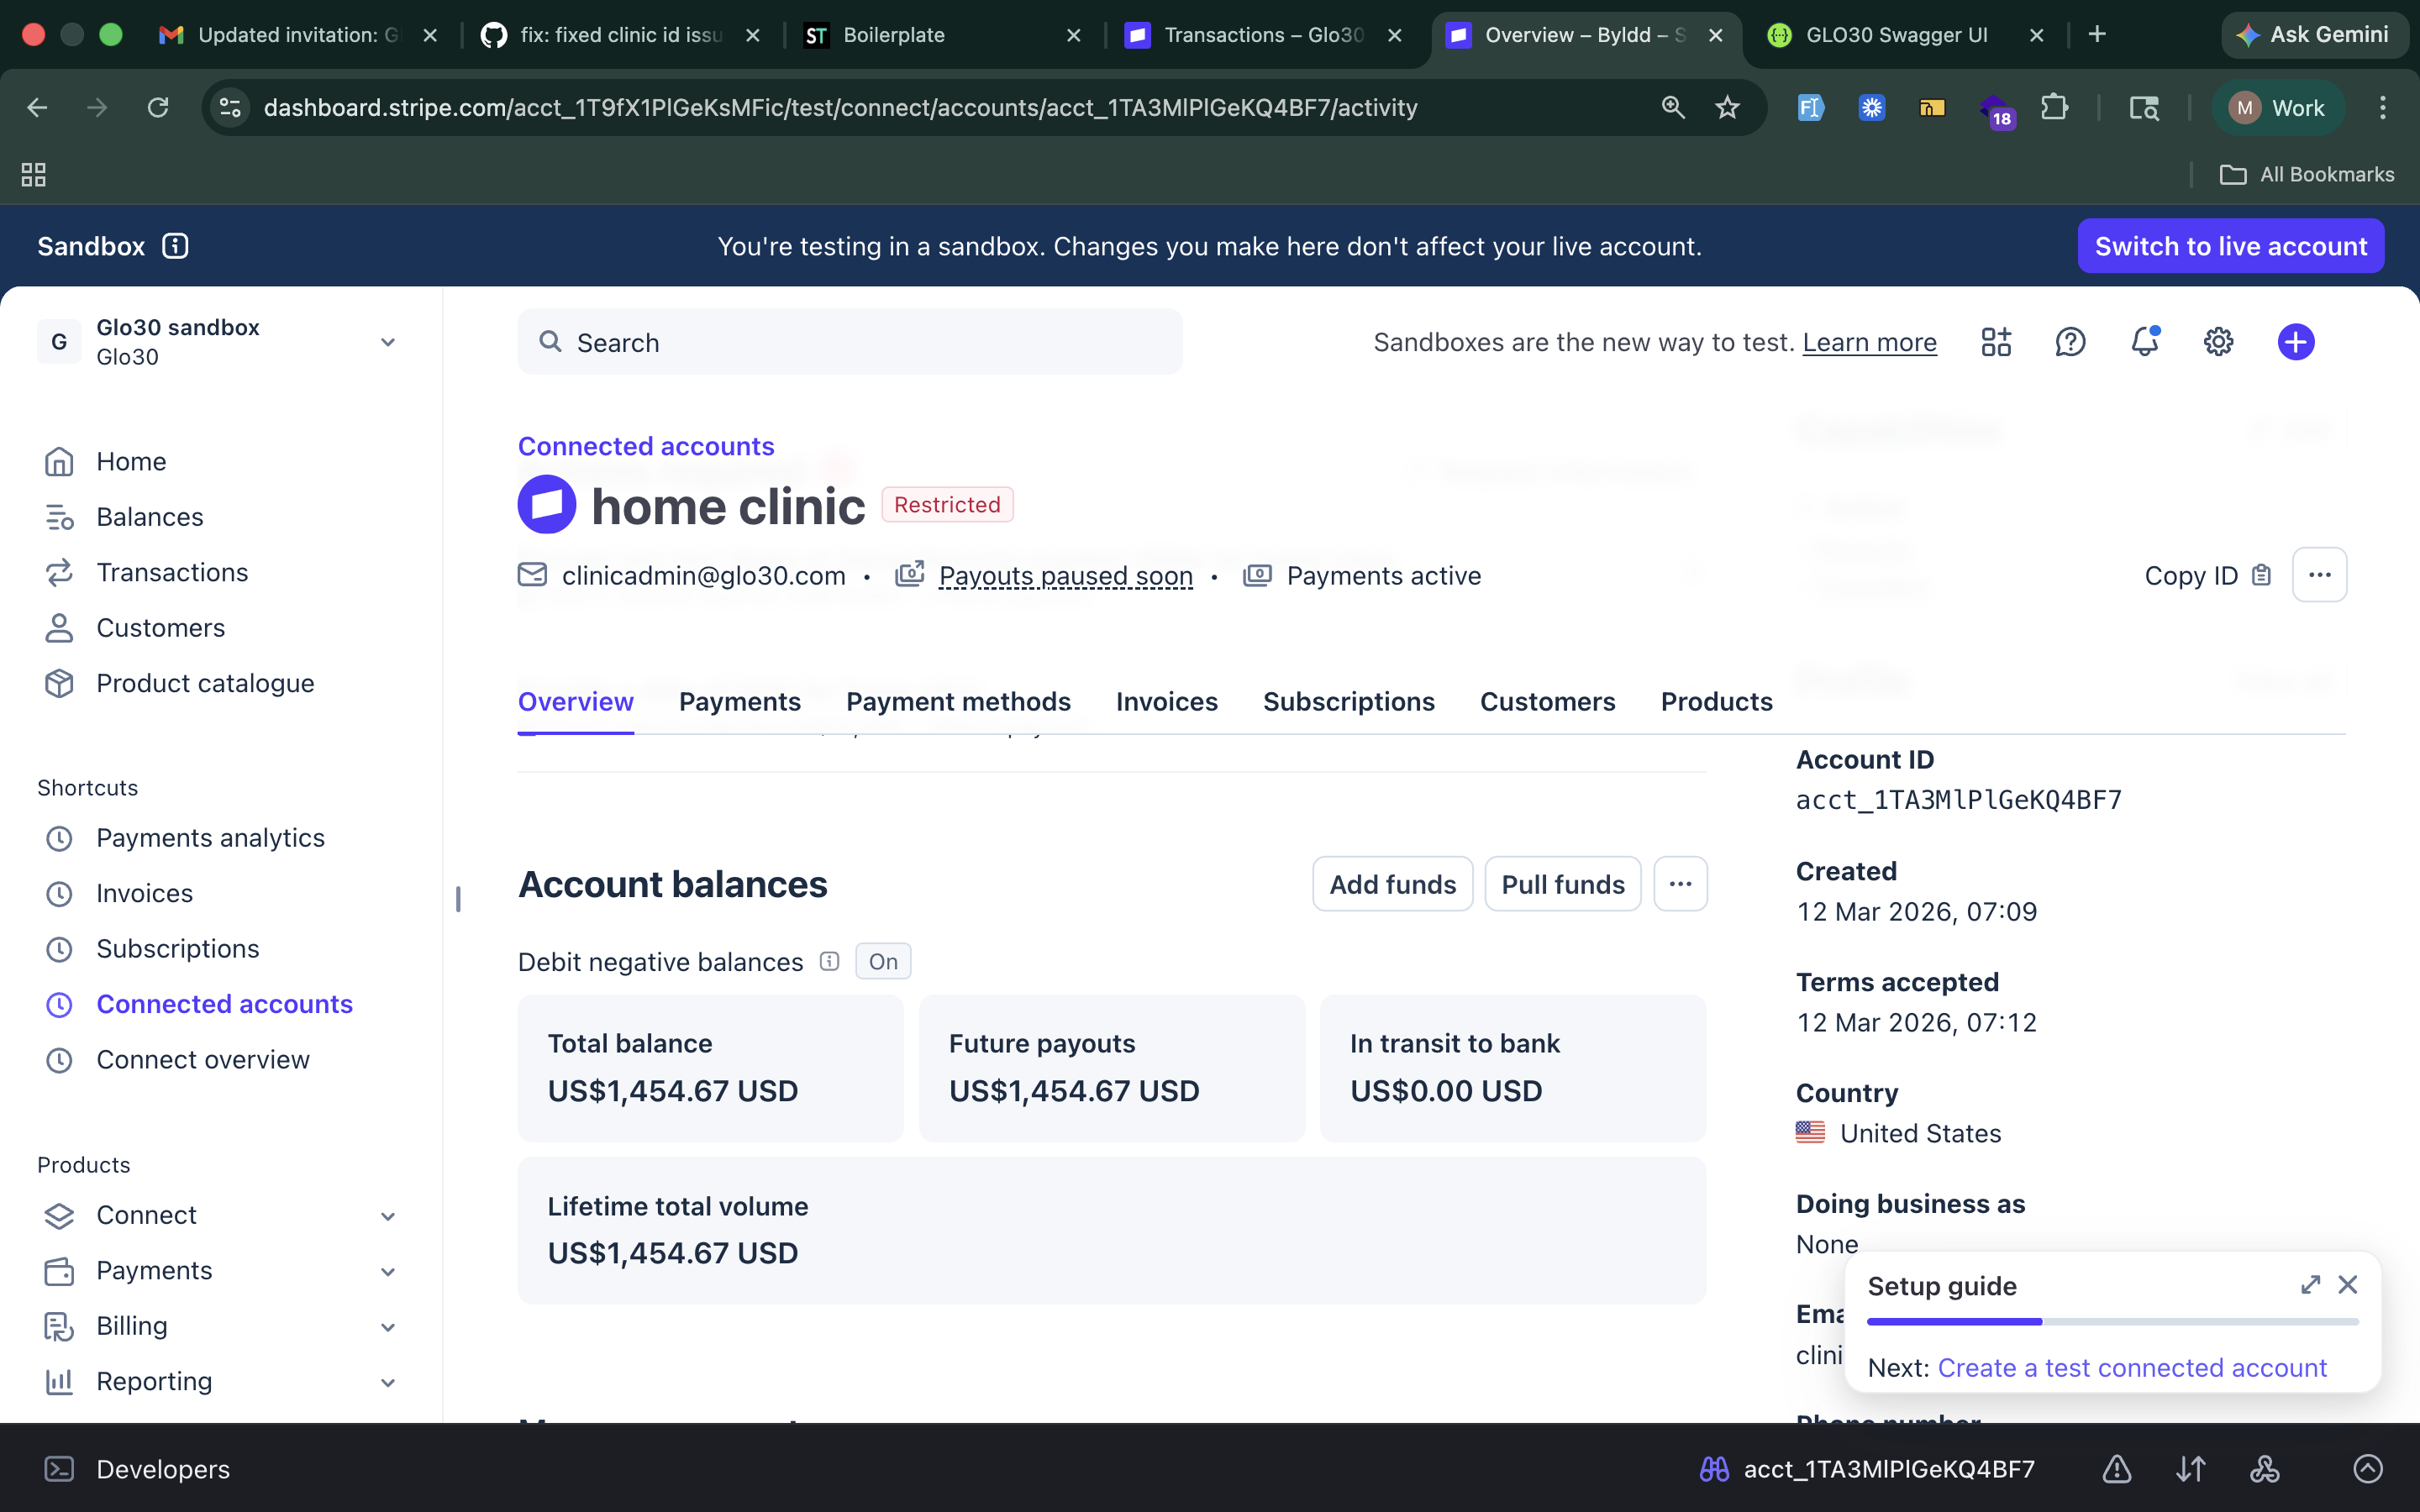
Task: Expand the Connect product section
Action: tap(388, 1216)
